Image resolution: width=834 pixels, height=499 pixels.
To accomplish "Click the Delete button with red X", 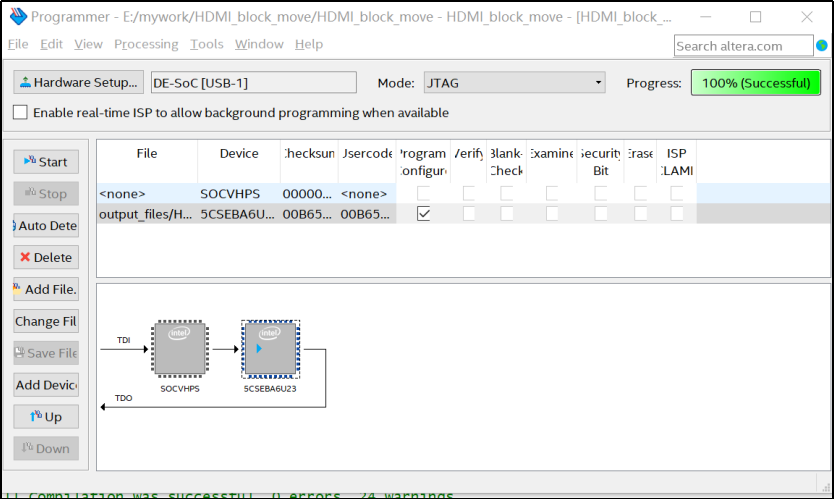I will [x=46, y=257].
